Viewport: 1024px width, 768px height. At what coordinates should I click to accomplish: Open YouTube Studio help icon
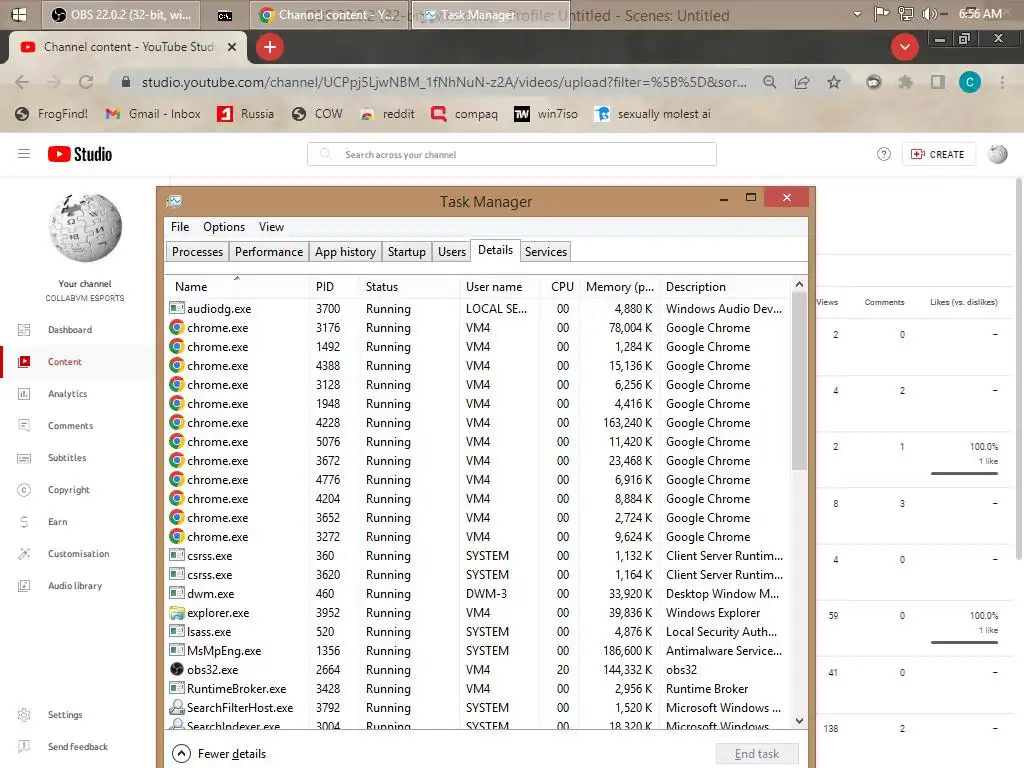[x=884, y=154]
